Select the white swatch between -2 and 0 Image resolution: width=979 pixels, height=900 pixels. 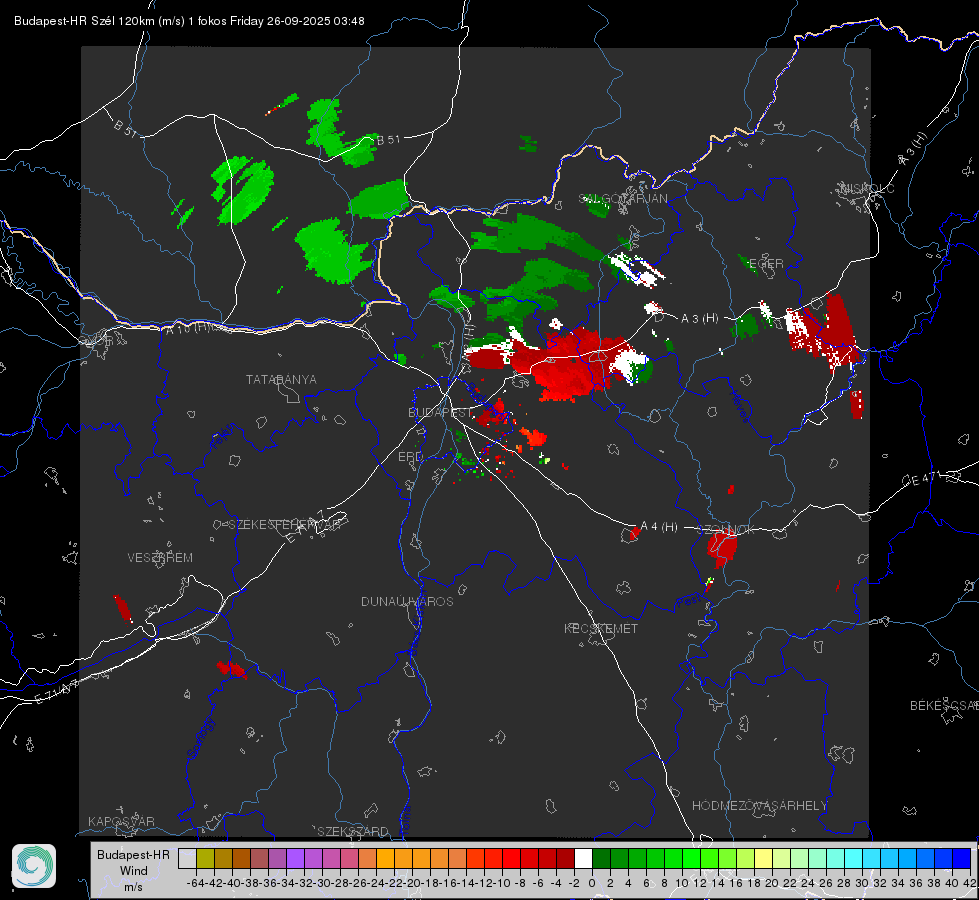[x=583, y=858]
